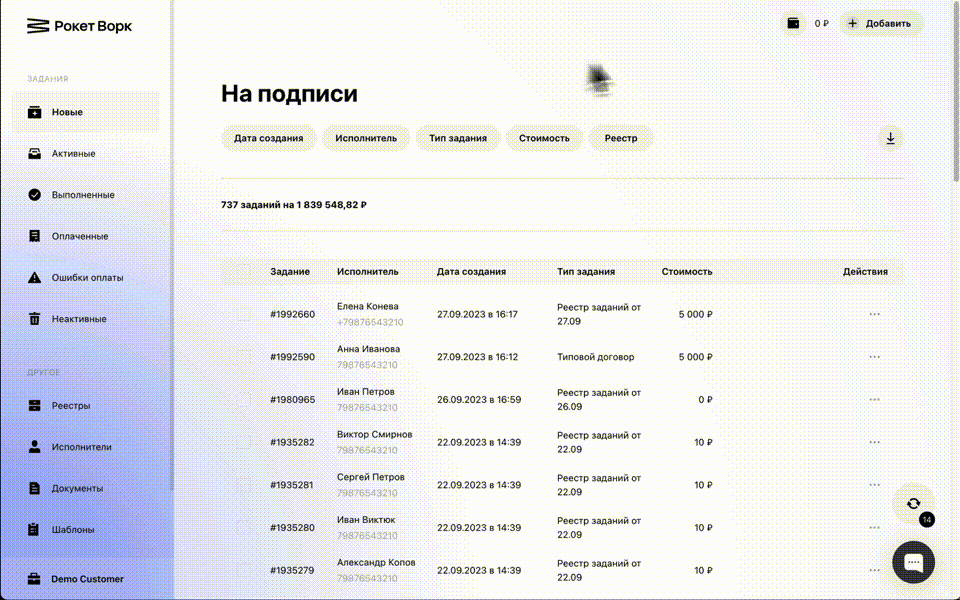Click the Добавить button
The height and width of the screenshot is (600, 960).
pos(881,23)
